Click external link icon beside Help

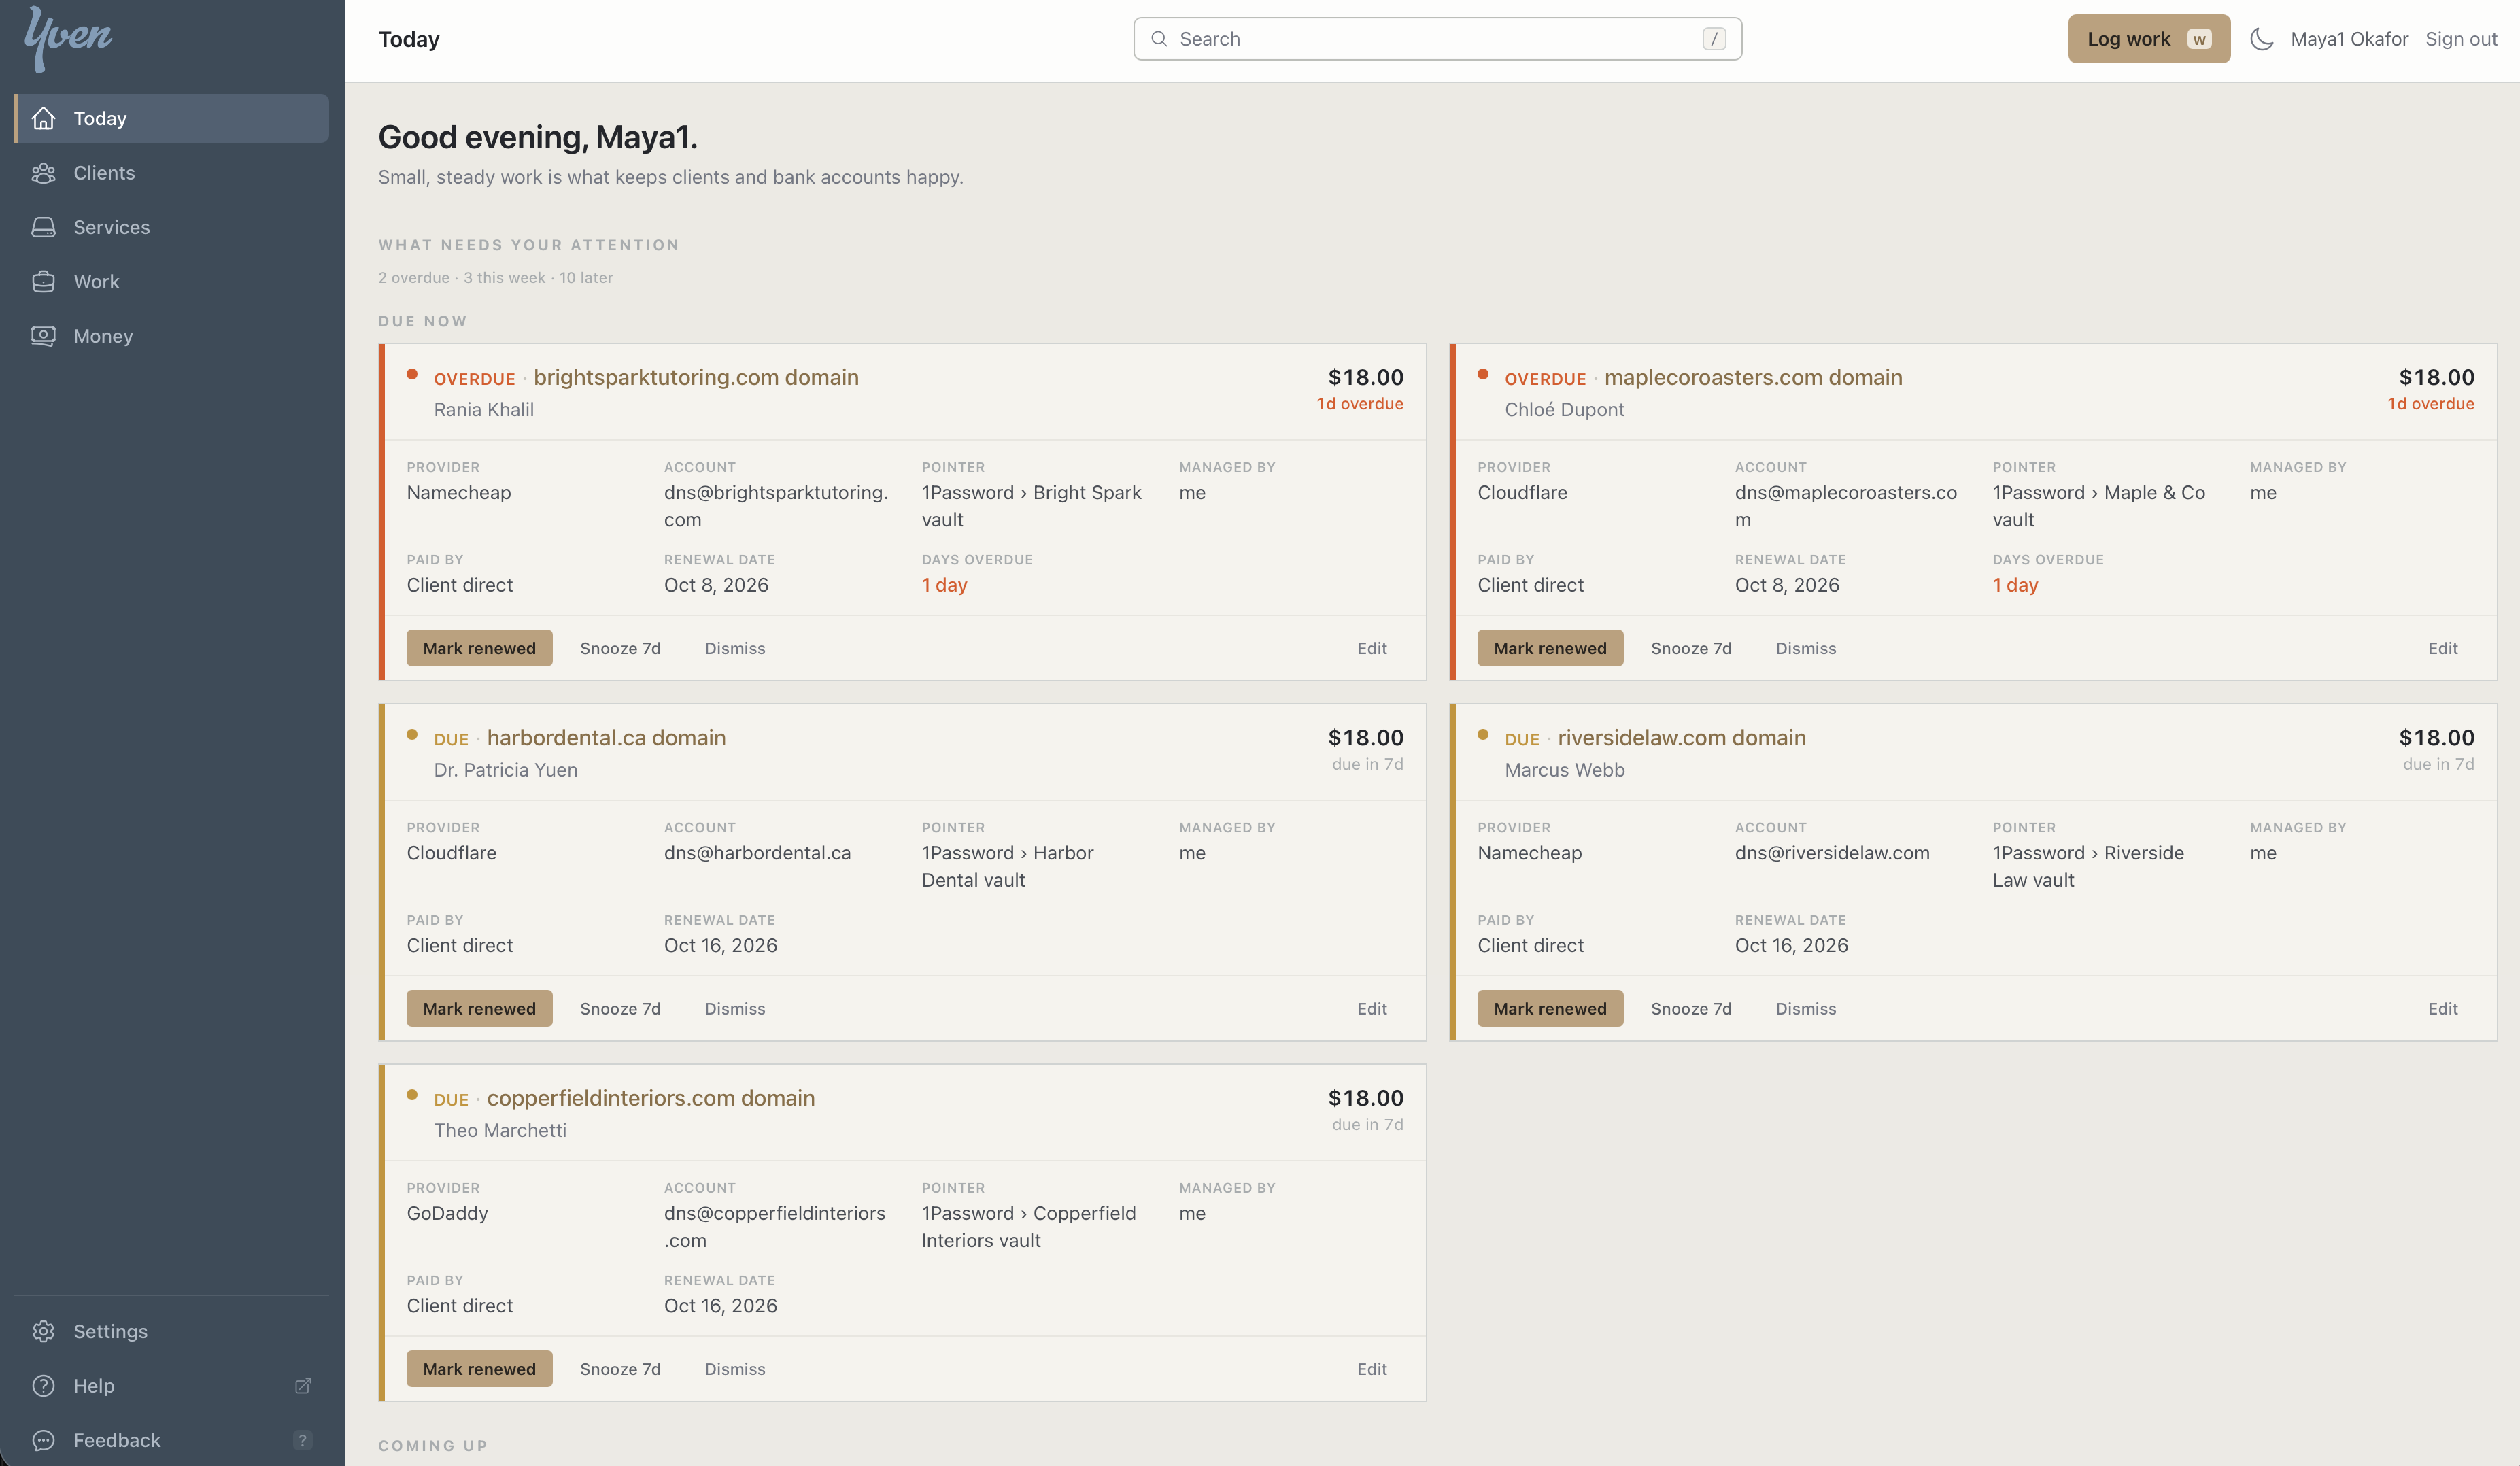tap(303, 1386)
